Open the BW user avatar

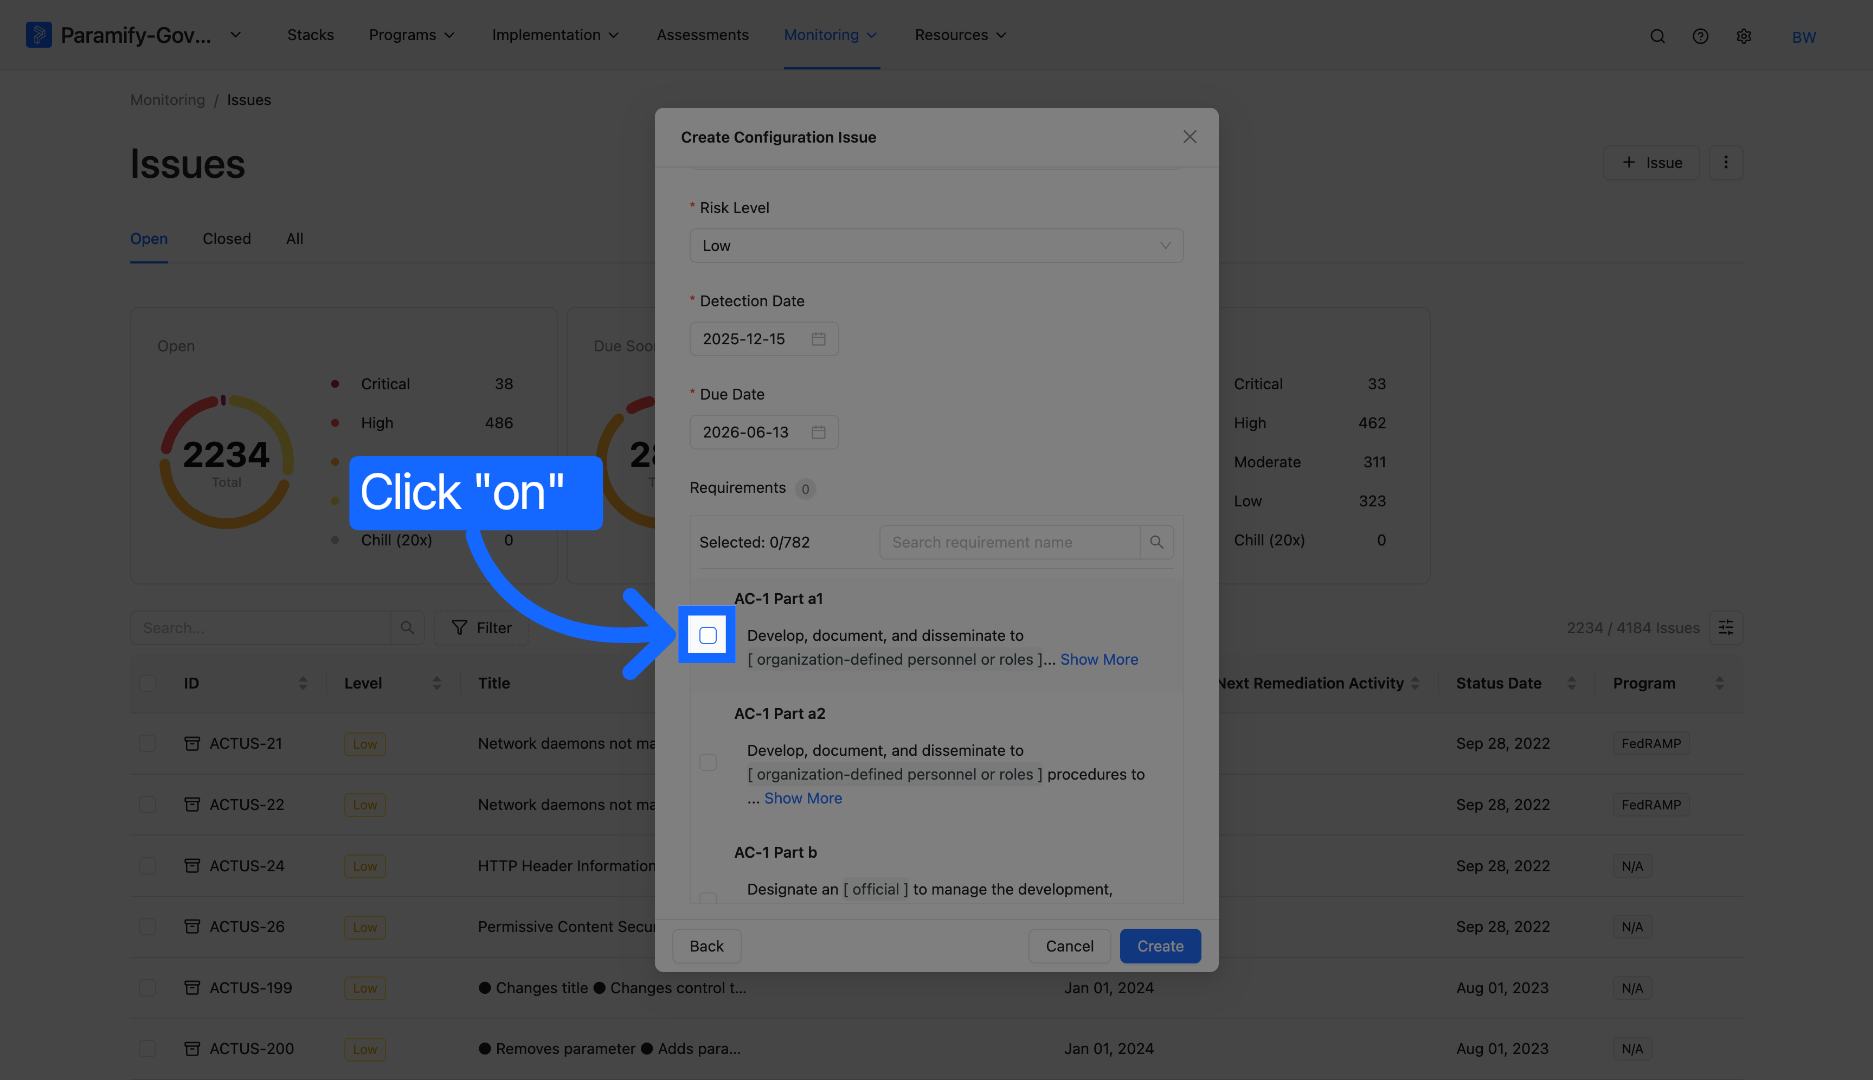(1804, 37)
